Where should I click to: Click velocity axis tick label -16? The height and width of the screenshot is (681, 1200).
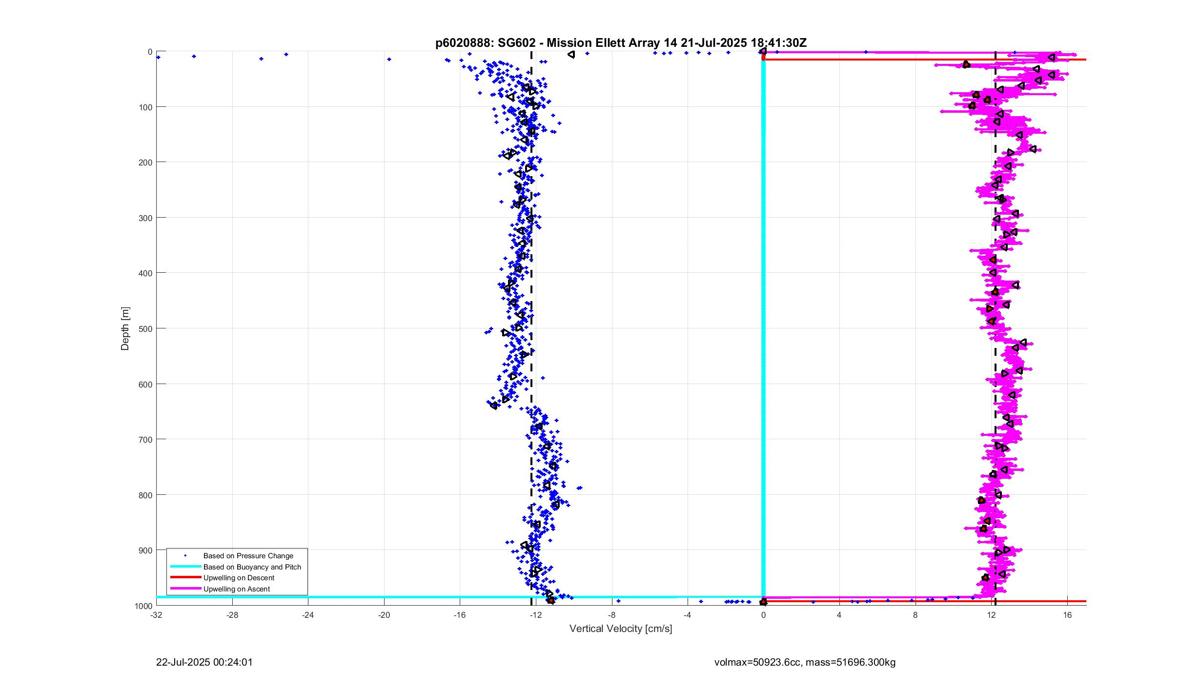[x=460, y=616]
